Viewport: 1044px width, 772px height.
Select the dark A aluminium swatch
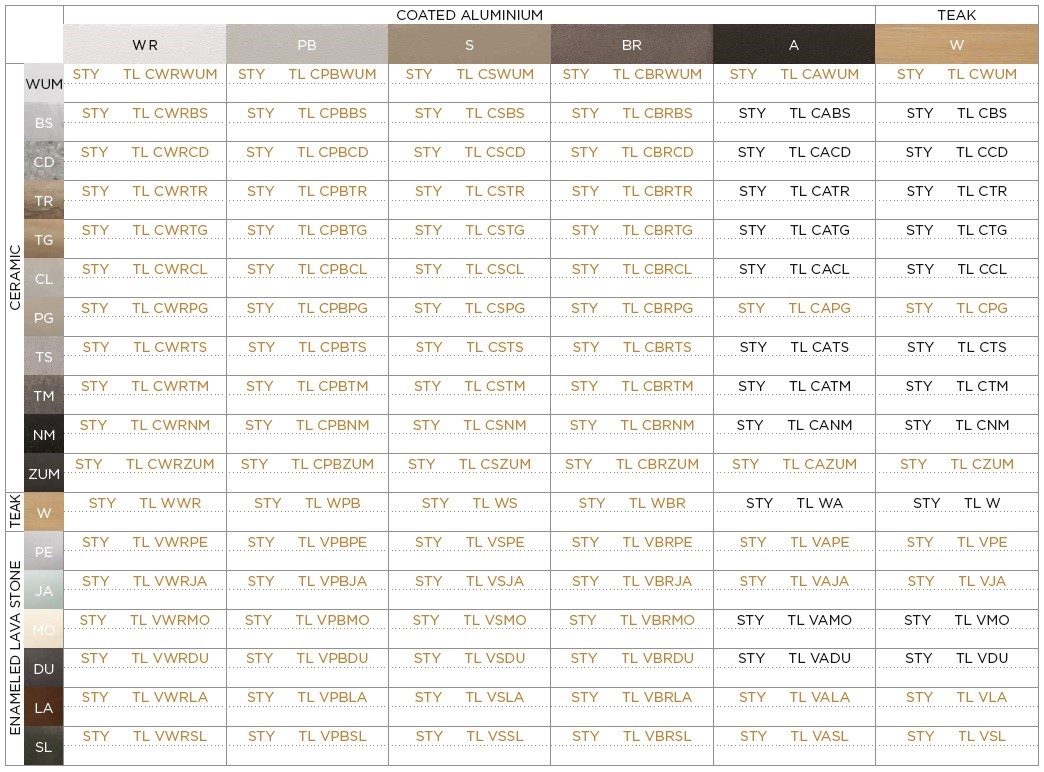(794, 44)
